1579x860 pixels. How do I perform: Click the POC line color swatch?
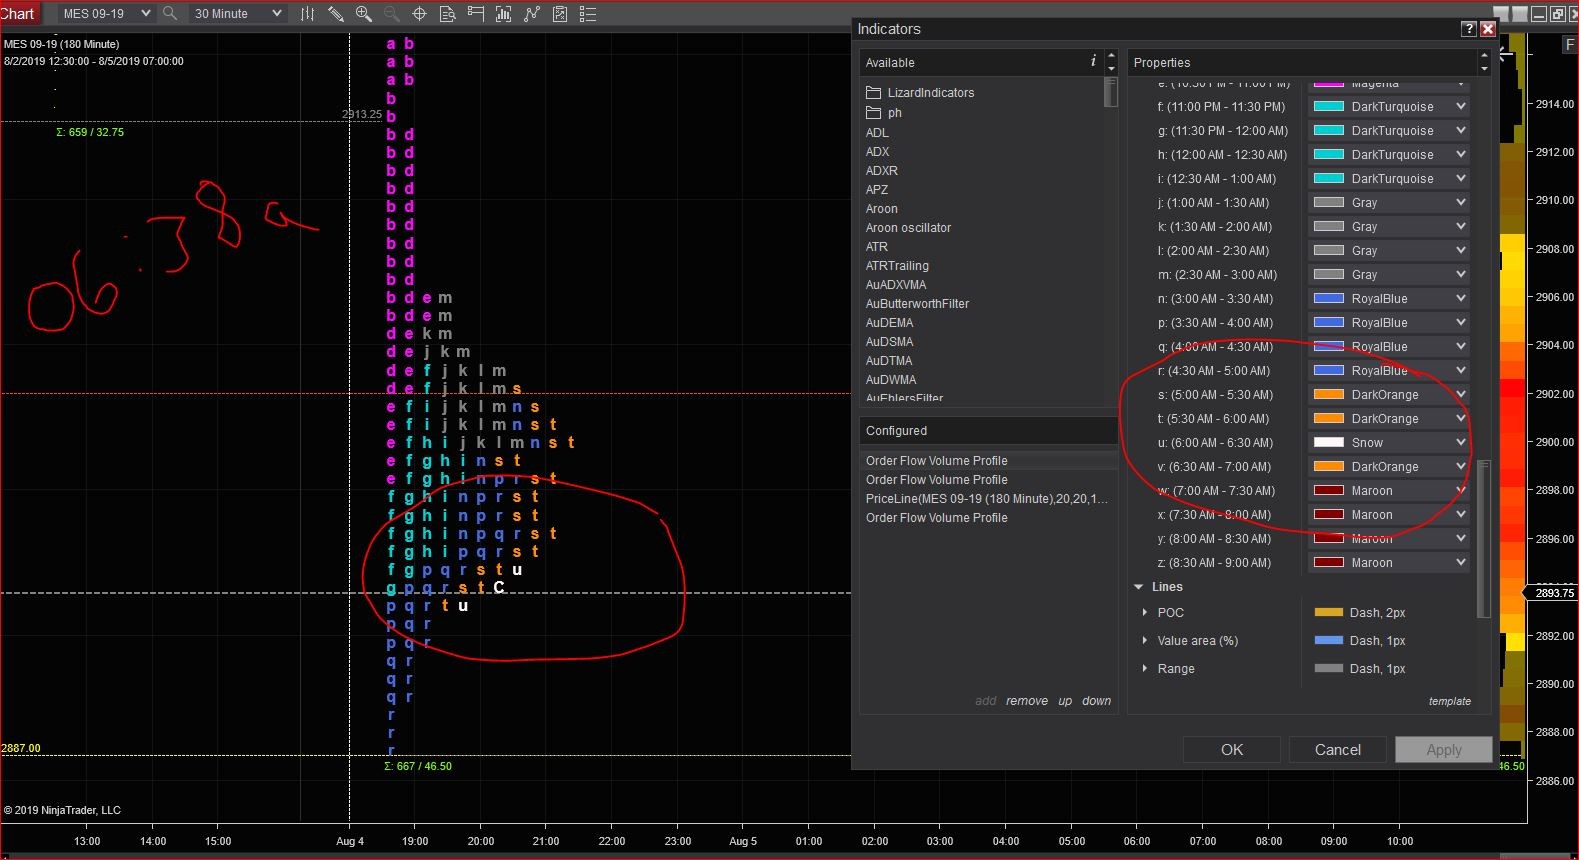click(x=1329, y=613)
